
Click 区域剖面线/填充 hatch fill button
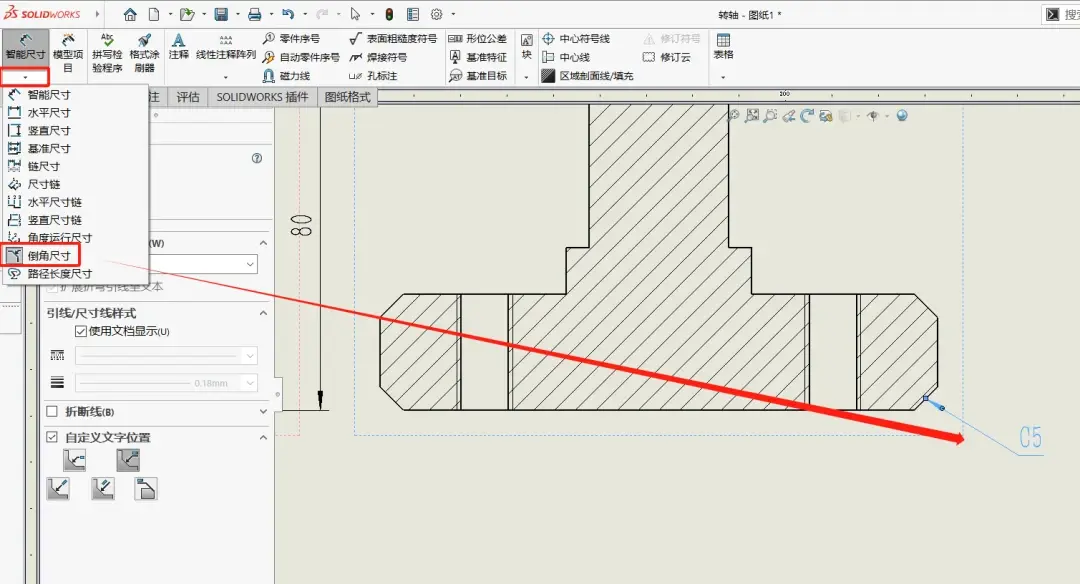588,76
